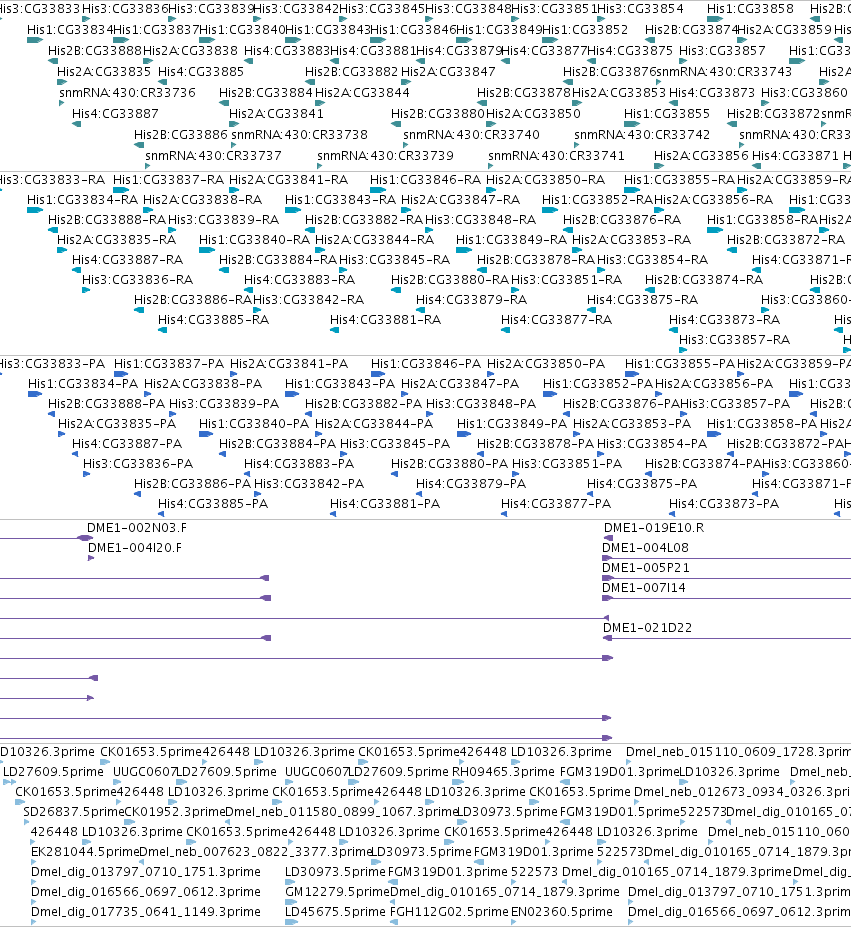Select the His2B:CG33882 gene label
This screenshot has height=927, width=851.
[x=352, y=72]
